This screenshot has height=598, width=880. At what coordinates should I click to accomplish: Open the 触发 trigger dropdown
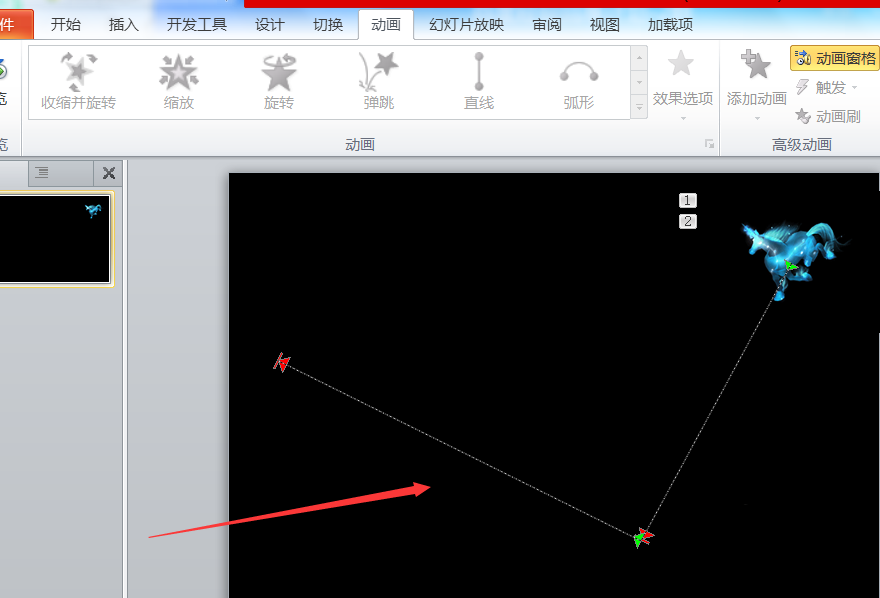(x=827, y=88)
